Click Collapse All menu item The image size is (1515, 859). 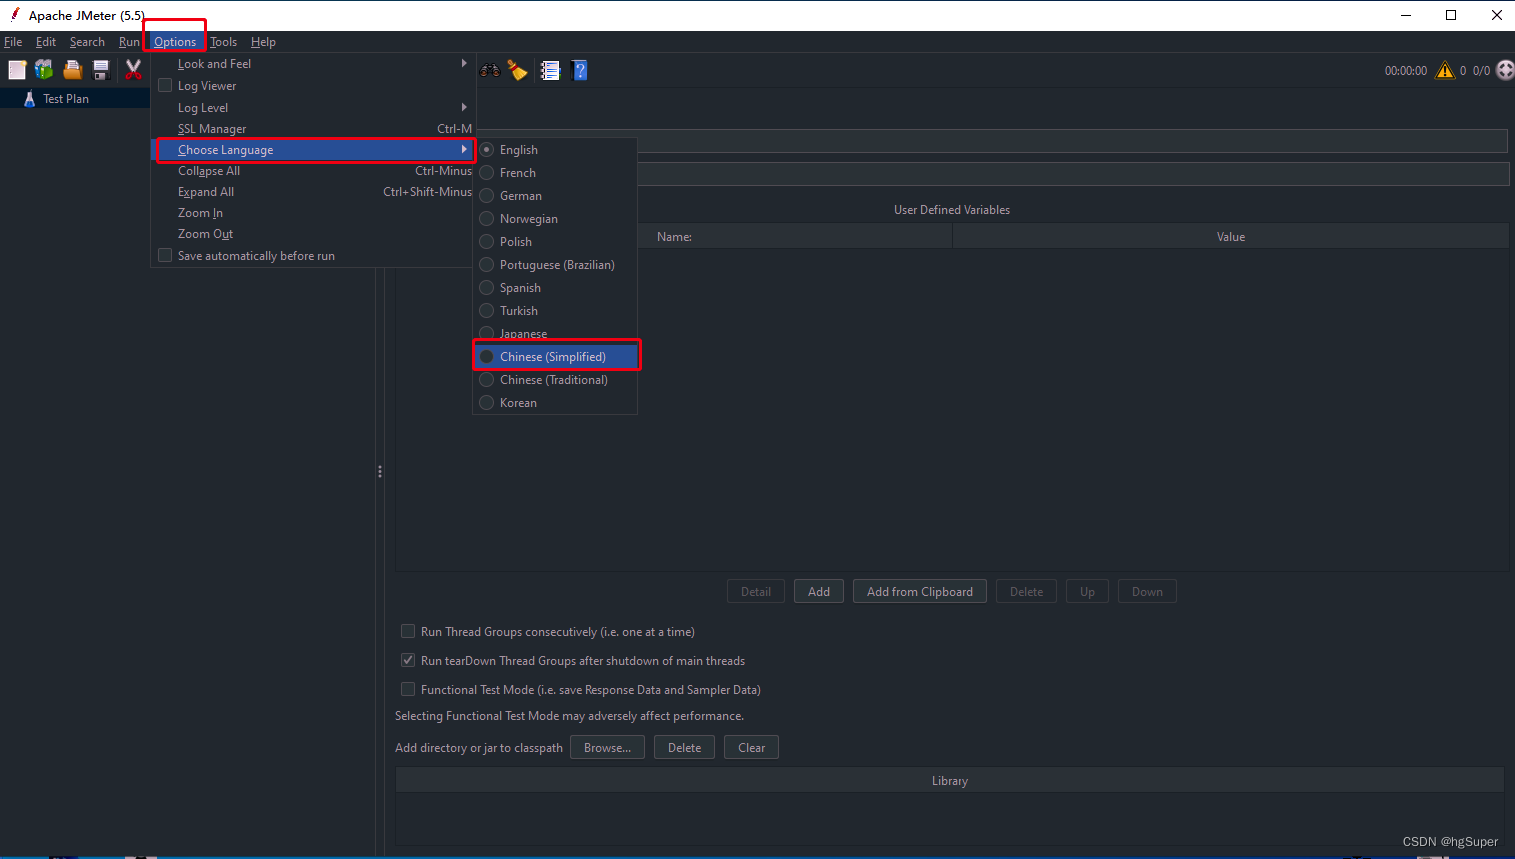tap(313, 171)
